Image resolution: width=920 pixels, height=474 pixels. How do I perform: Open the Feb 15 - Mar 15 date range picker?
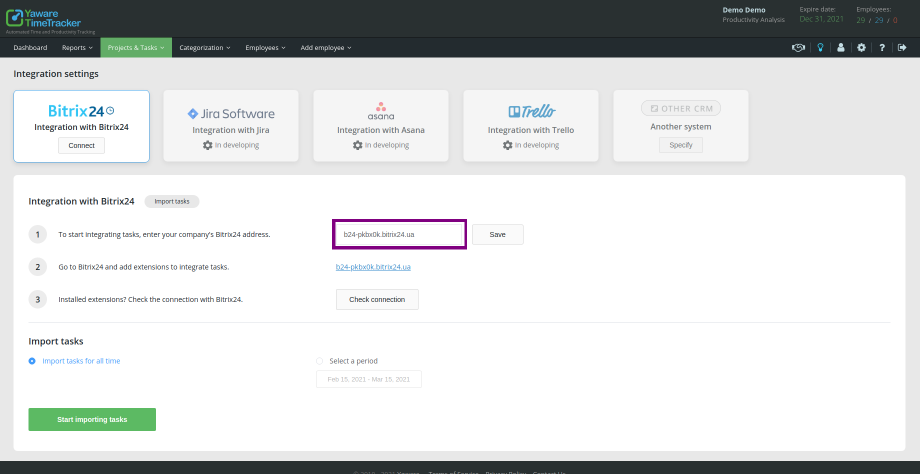[368, 379]
